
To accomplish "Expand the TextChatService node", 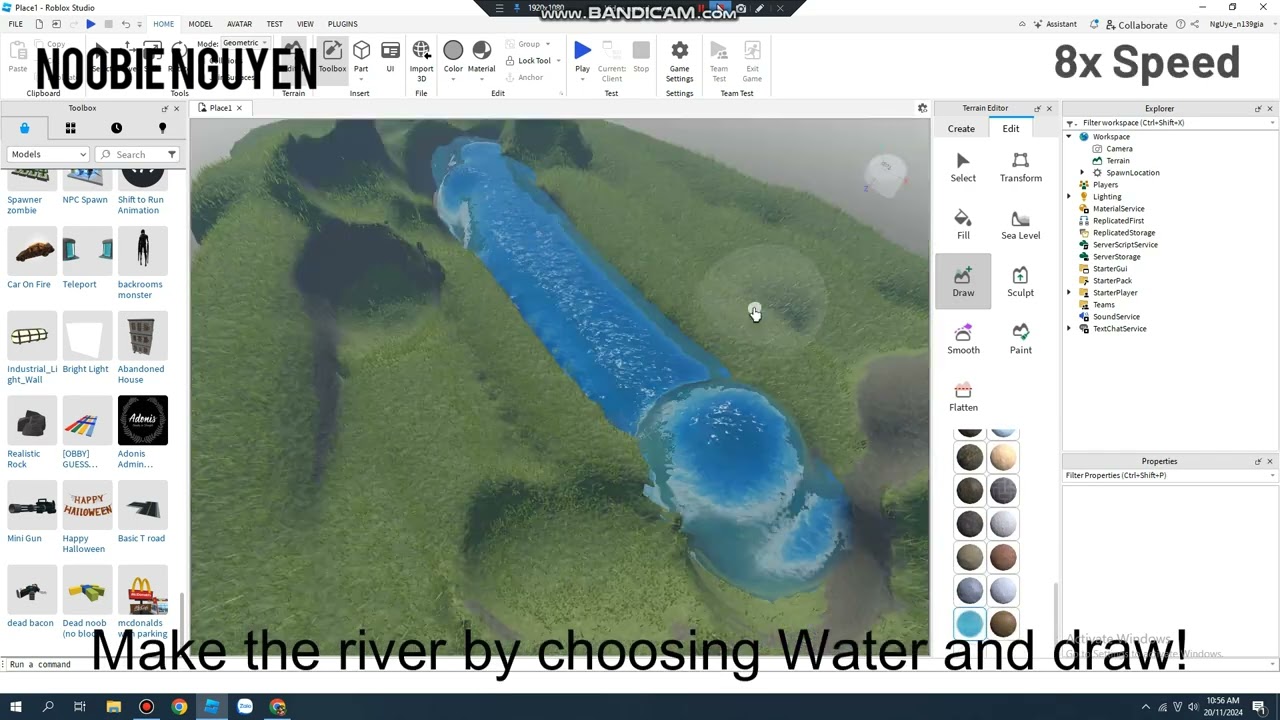I will tap(1069, 329).
